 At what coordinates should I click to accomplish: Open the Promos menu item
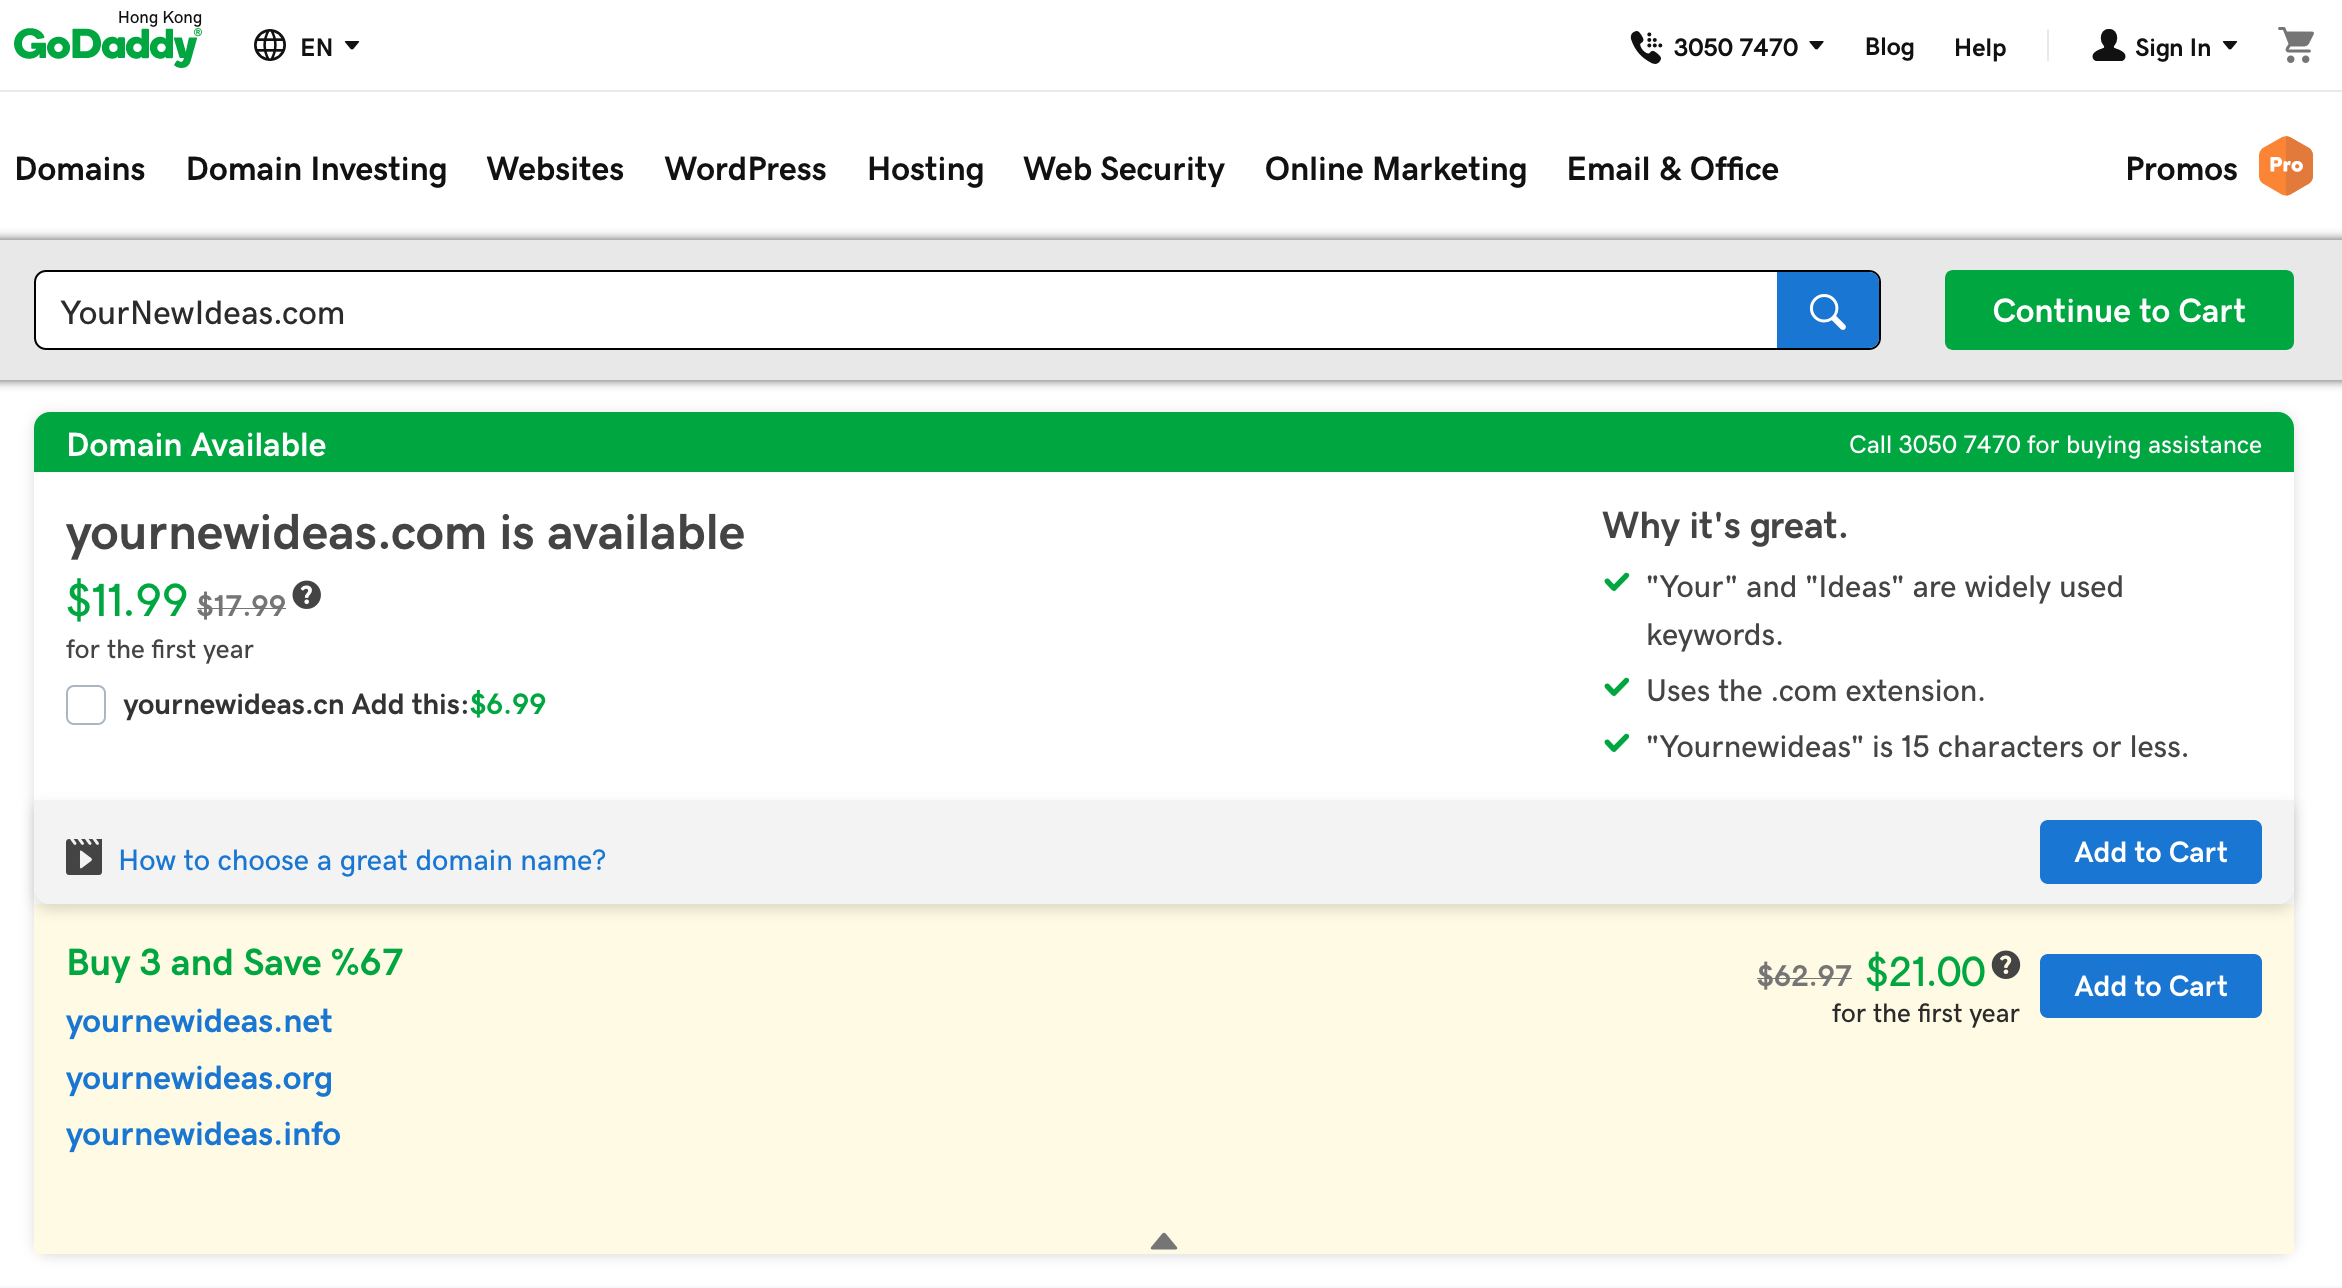coord(2181,169)
